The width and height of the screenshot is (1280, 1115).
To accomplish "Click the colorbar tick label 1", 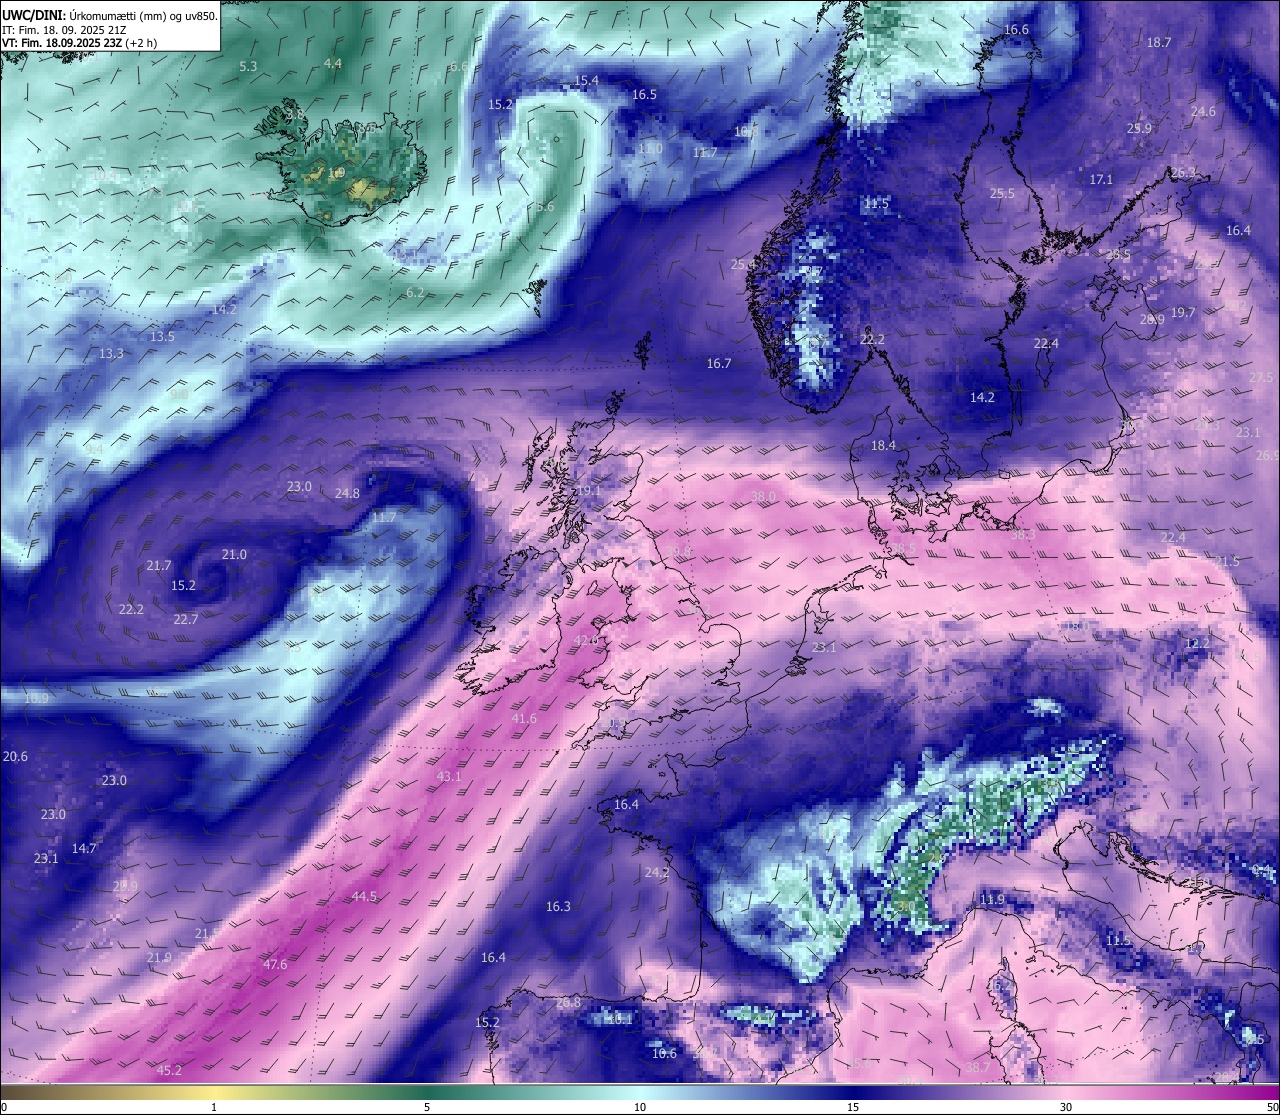I will click(214, 1107).
